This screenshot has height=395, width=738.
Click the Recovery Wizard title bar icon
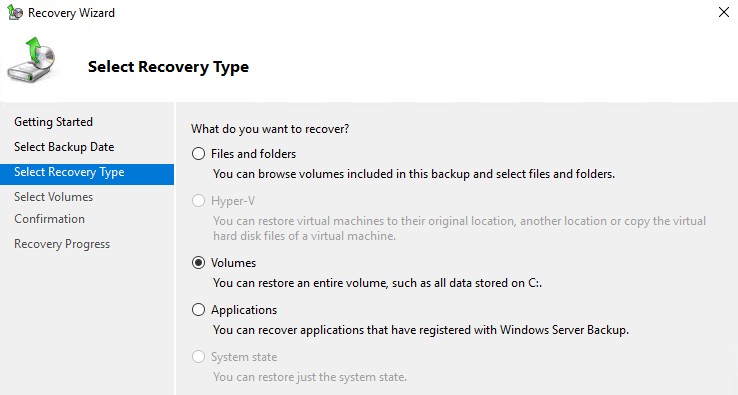(x=15, y=12)
